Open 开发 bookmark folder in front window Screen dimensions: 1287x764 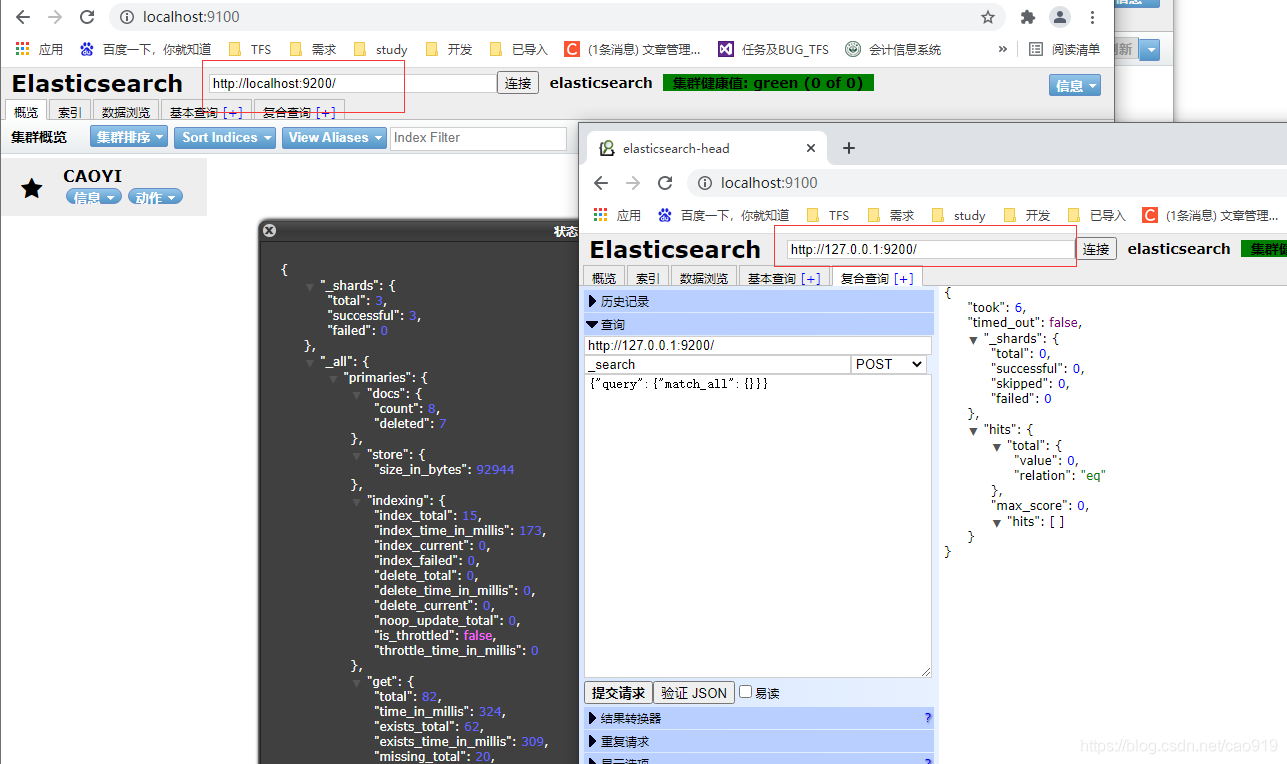(x=1027, y=215)
